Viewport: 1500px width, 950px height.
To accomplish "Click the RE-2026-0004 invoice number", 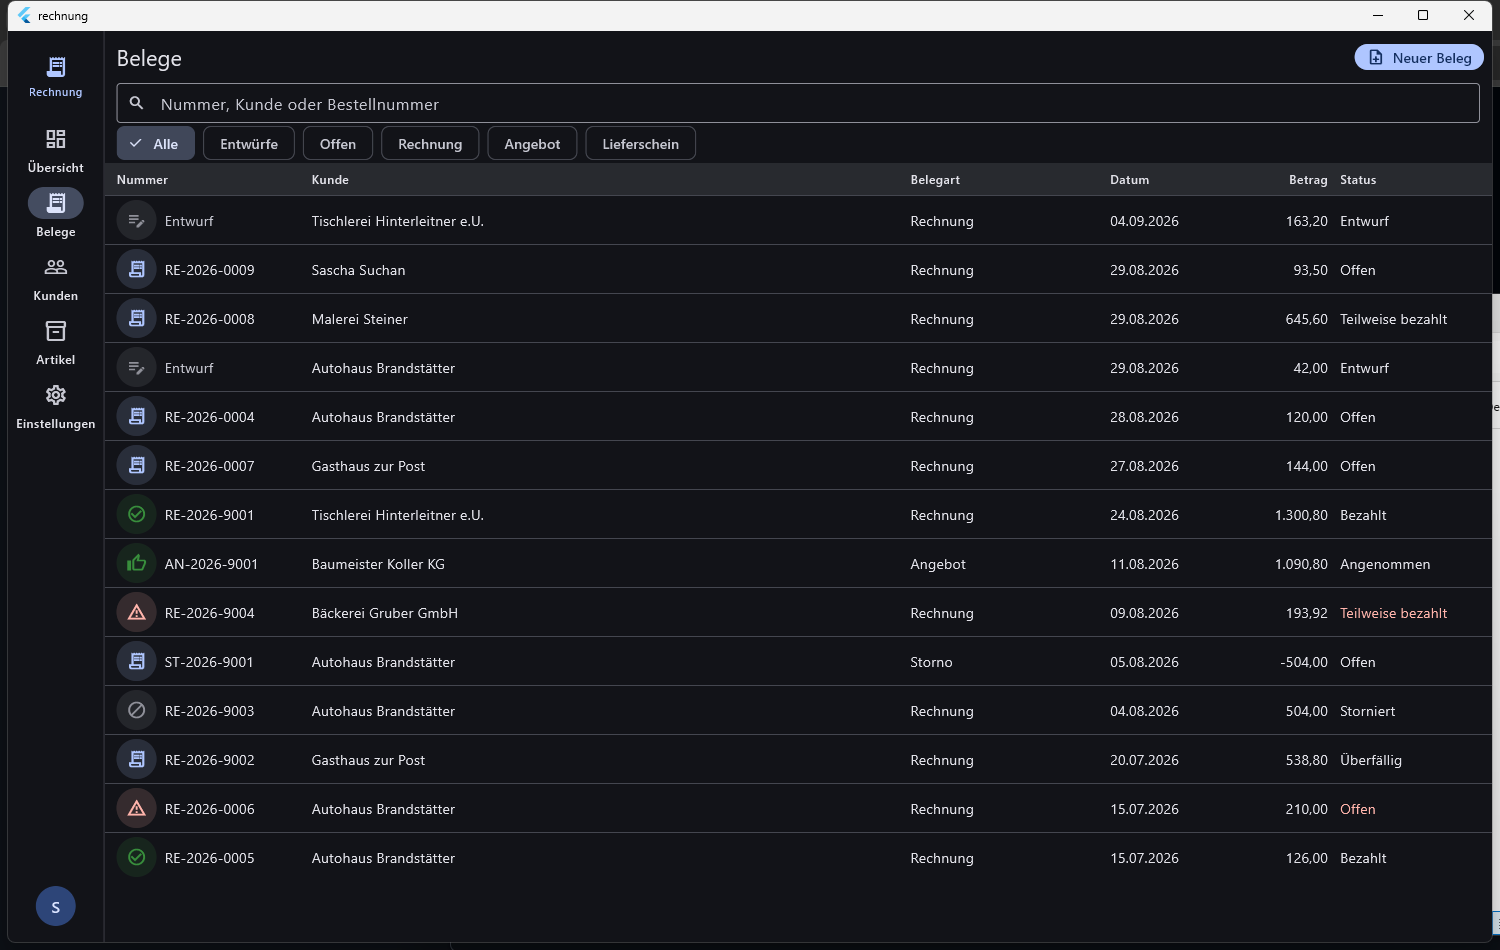I will [210, 417].
